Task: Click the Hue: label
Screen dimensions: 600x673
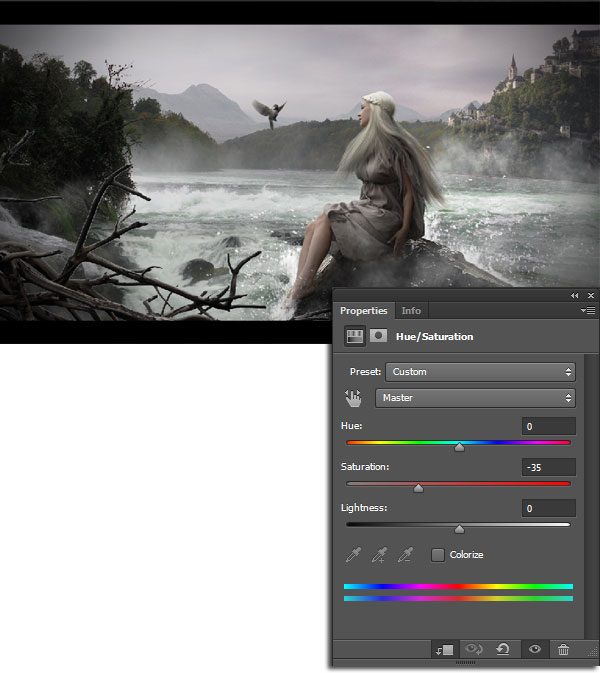Action: pos(352,426)
